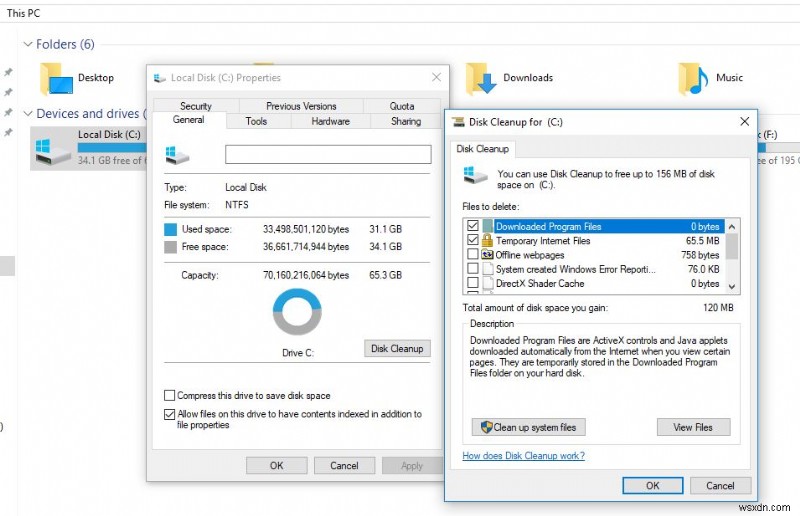Click scroll up arrow in Files to delete list
The height and width of the screenshot is (516, 800).
click(732, 227)
